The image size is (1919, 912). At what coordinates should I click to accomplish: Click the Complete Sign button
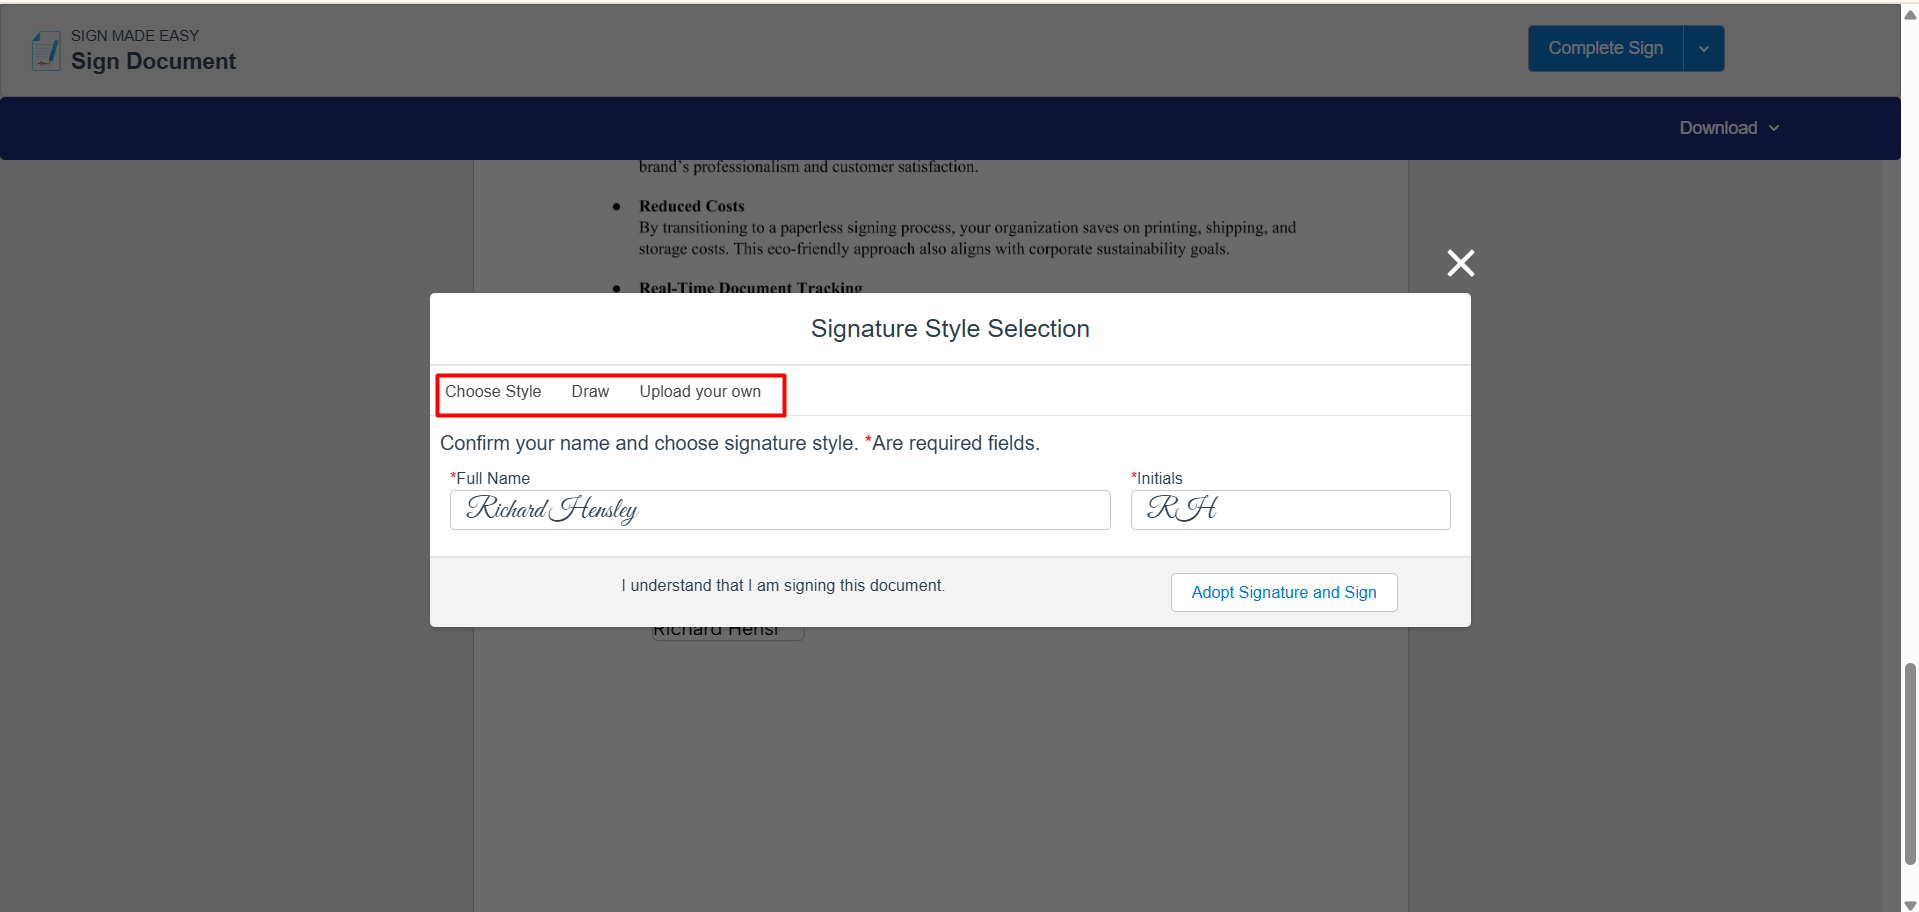1605,48
